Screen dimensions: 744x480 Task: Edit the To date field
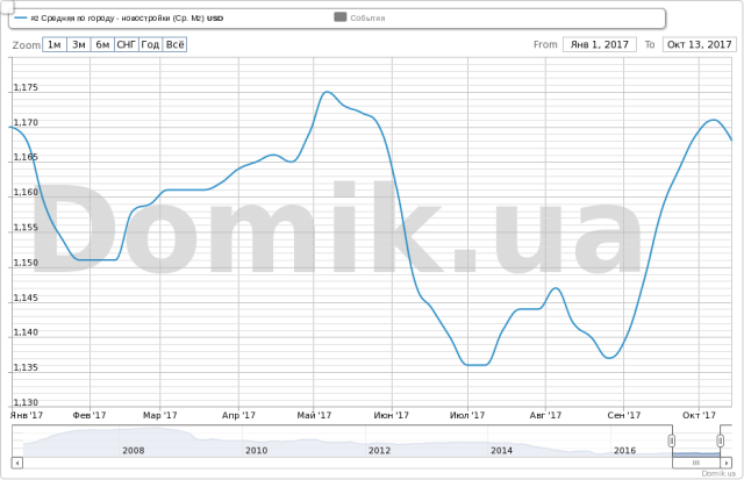(699, 45)
